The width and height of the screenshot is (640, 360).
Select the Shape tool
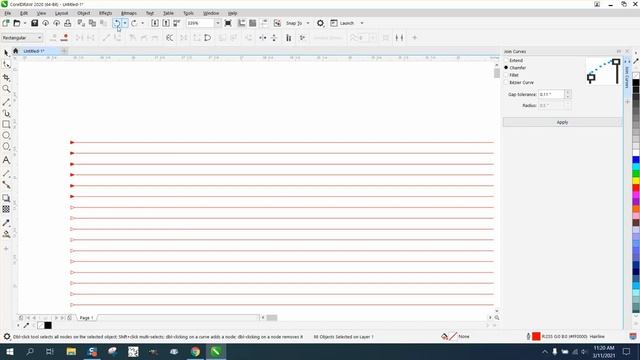click(x=6, y=64)
